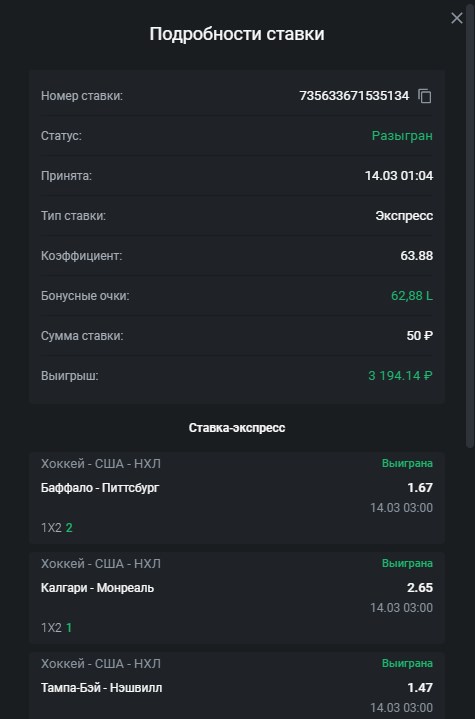Viewport: 475px width, 719px height.
Task: Click the Ставка-экспресс section heading
Action: pyautogui.click(x=237, y=428)
